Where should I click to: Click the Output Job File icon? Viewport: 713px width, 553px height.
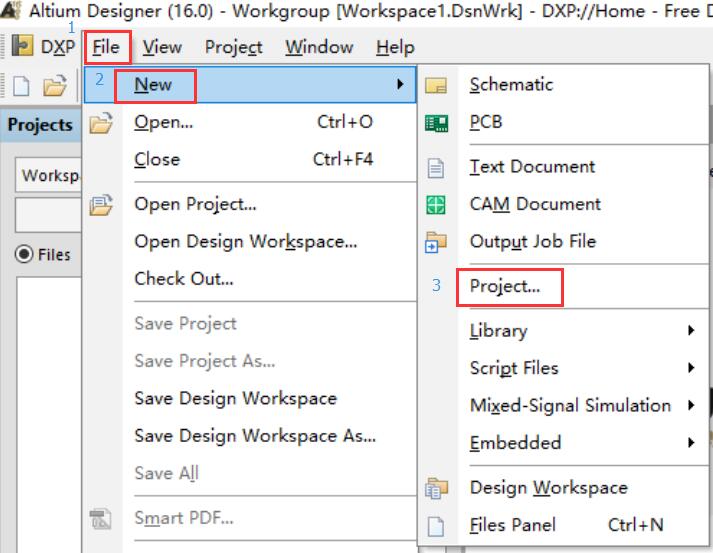coord(436,241)
